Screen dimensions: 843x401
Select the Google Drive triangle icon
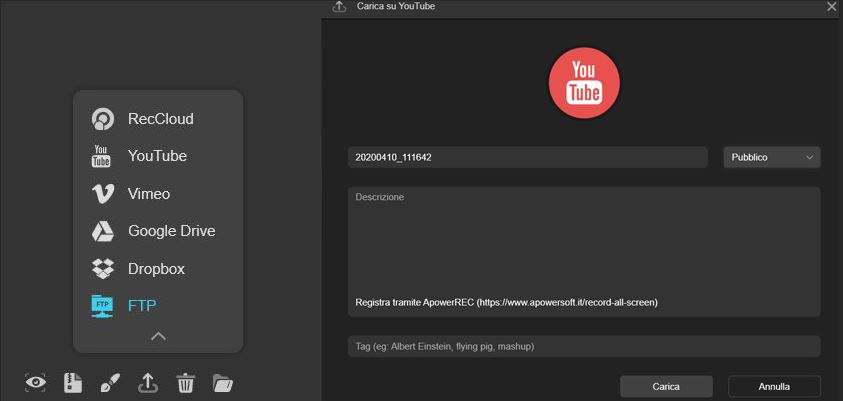[x=102, y=231]
